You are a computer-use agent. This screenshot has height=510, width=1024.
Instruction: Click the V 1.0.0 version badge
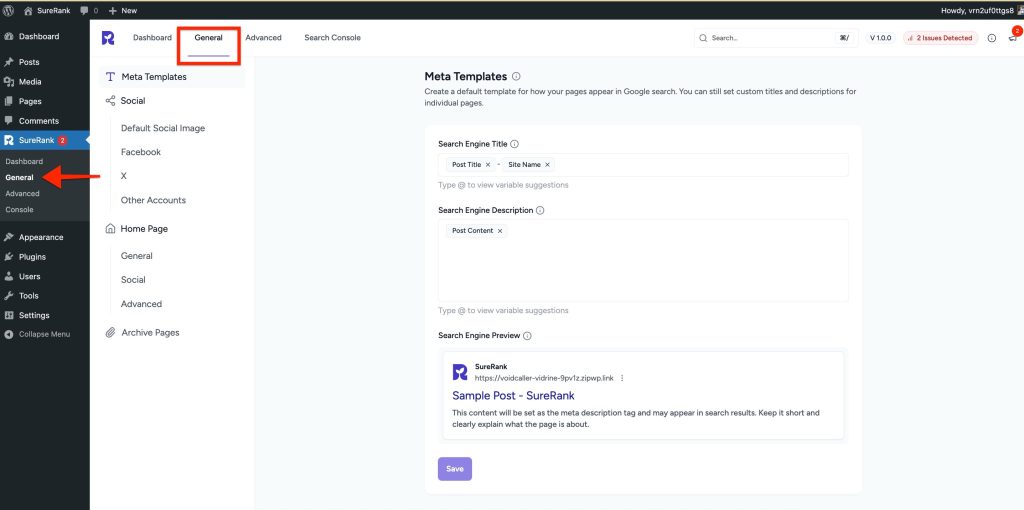point(880,38)
